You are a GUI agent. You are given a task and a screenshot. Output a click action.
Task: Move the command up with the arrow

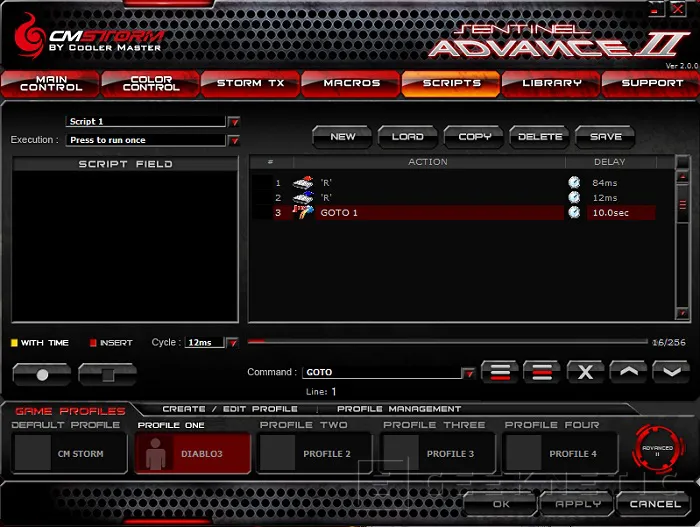point(629,372)
